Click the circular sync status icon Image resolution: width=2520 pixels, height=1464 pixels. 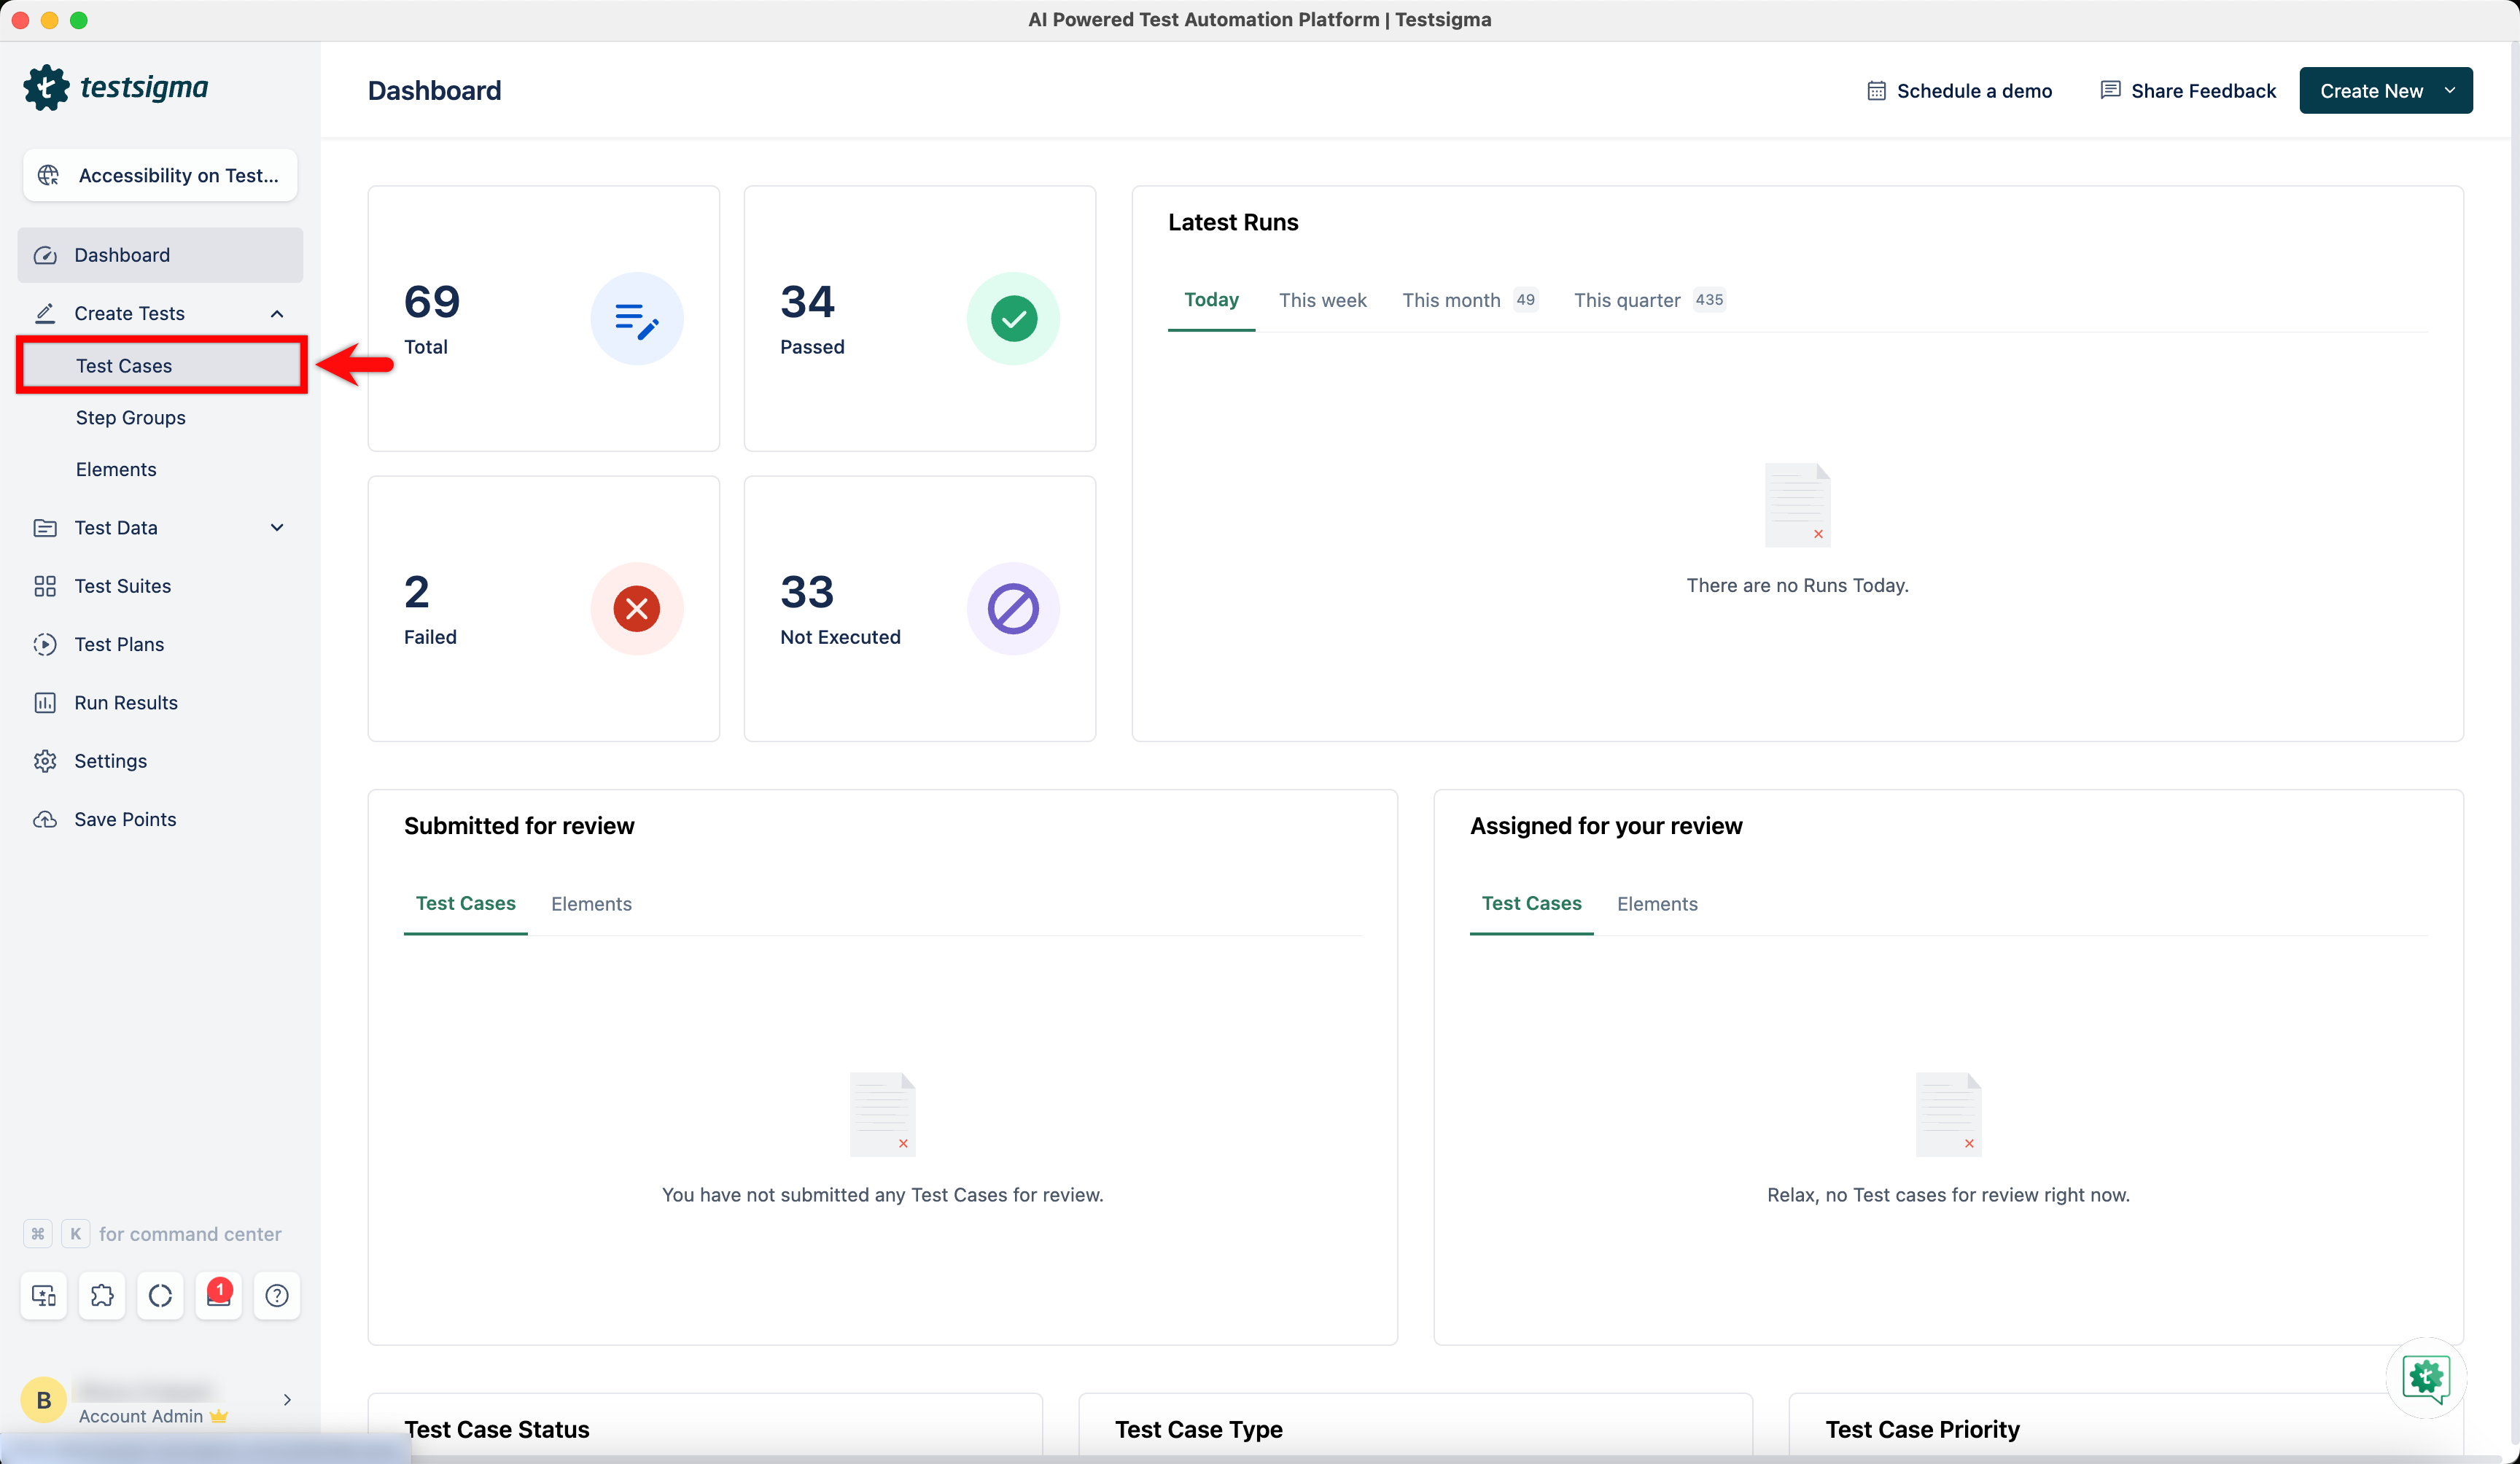pyautogui.click(x=160, y=1295)
